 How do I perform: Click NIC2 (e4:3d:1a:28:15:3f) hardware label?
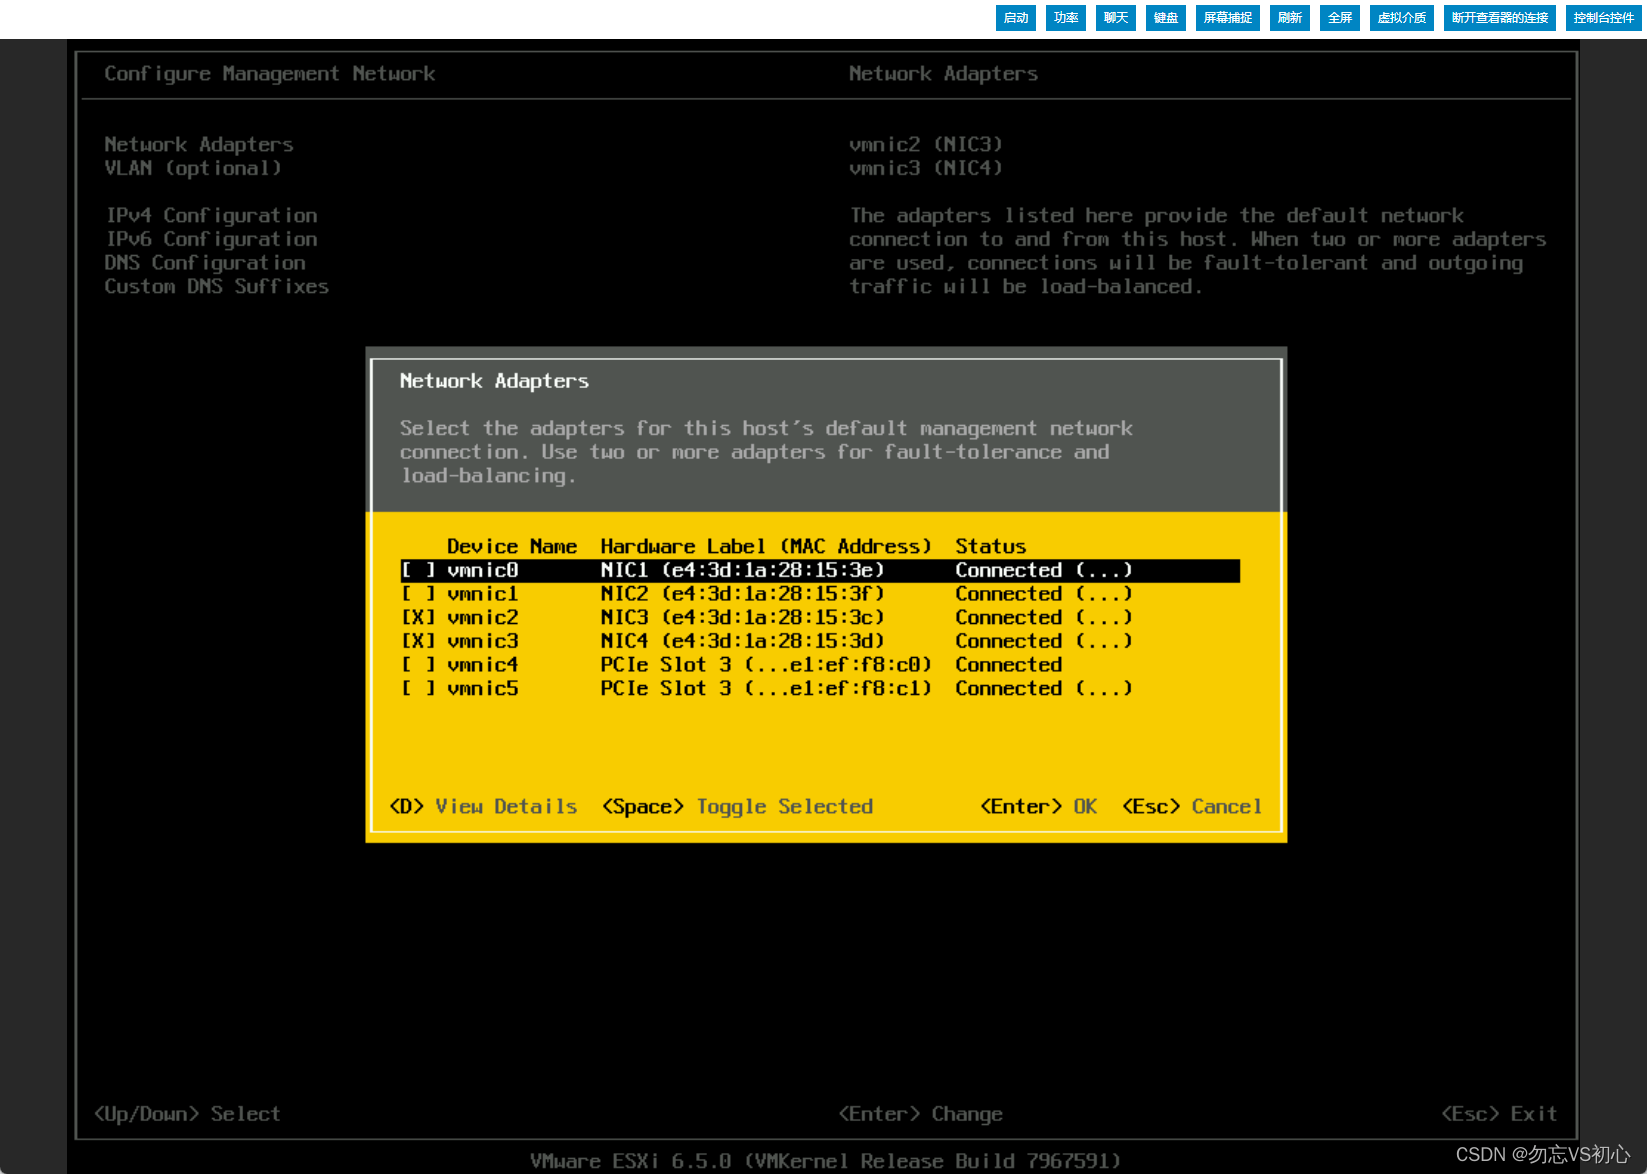tap(742, 594)
